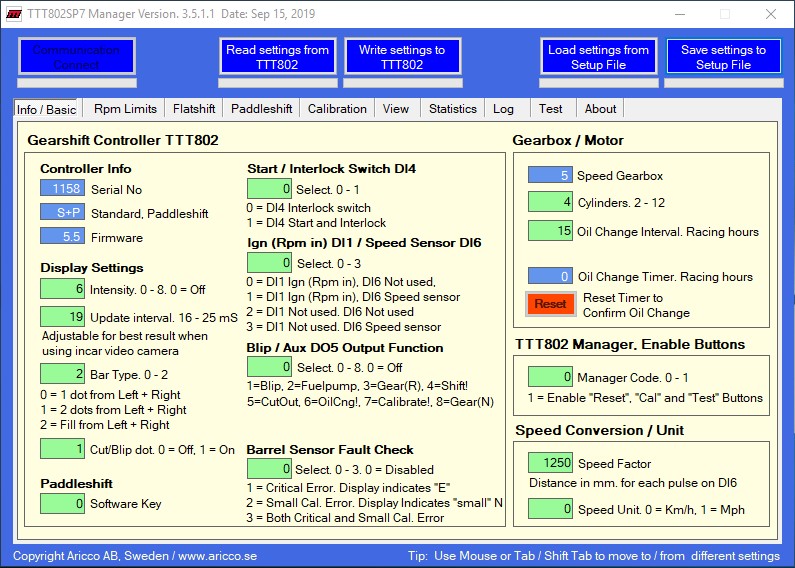The image size is (795, 568).
Task: Open the Test tab
Action: click(x=551, y=109)
